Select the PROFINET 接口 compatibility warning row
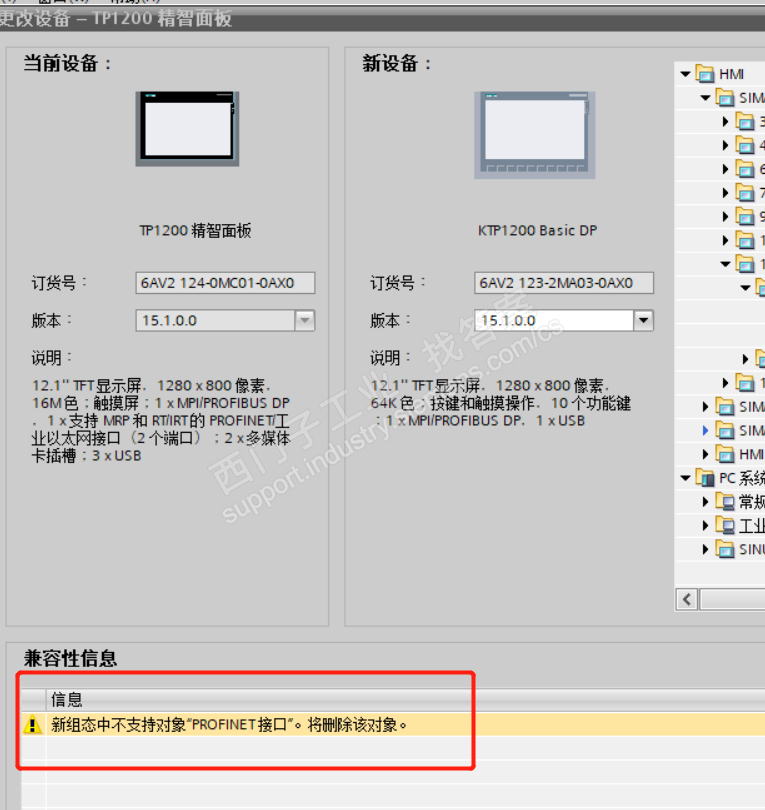 pyautogui.click(x=393, y=725)
